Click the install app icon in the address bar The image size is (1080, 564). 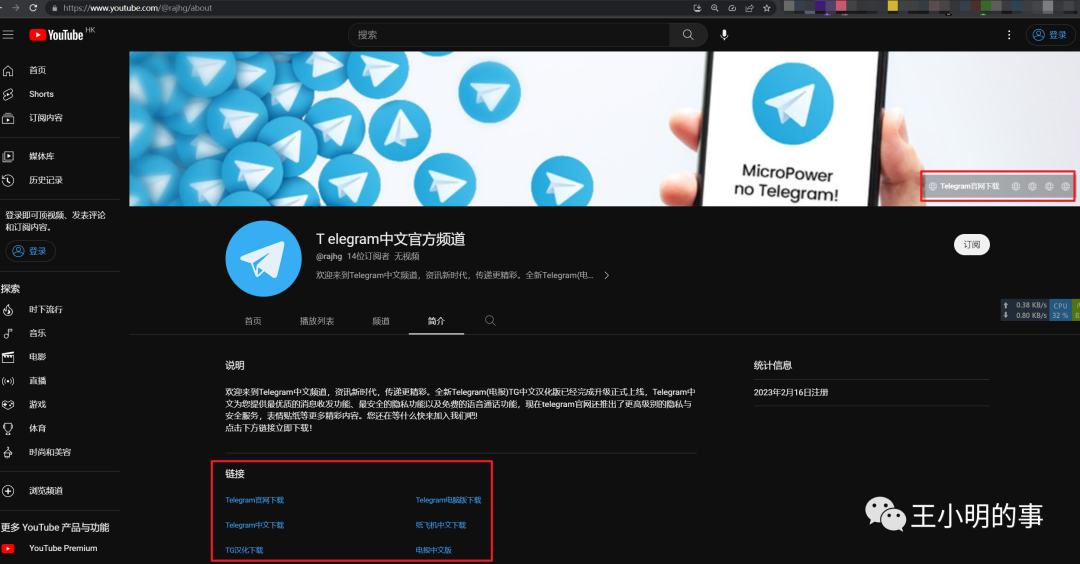point(697,8)
